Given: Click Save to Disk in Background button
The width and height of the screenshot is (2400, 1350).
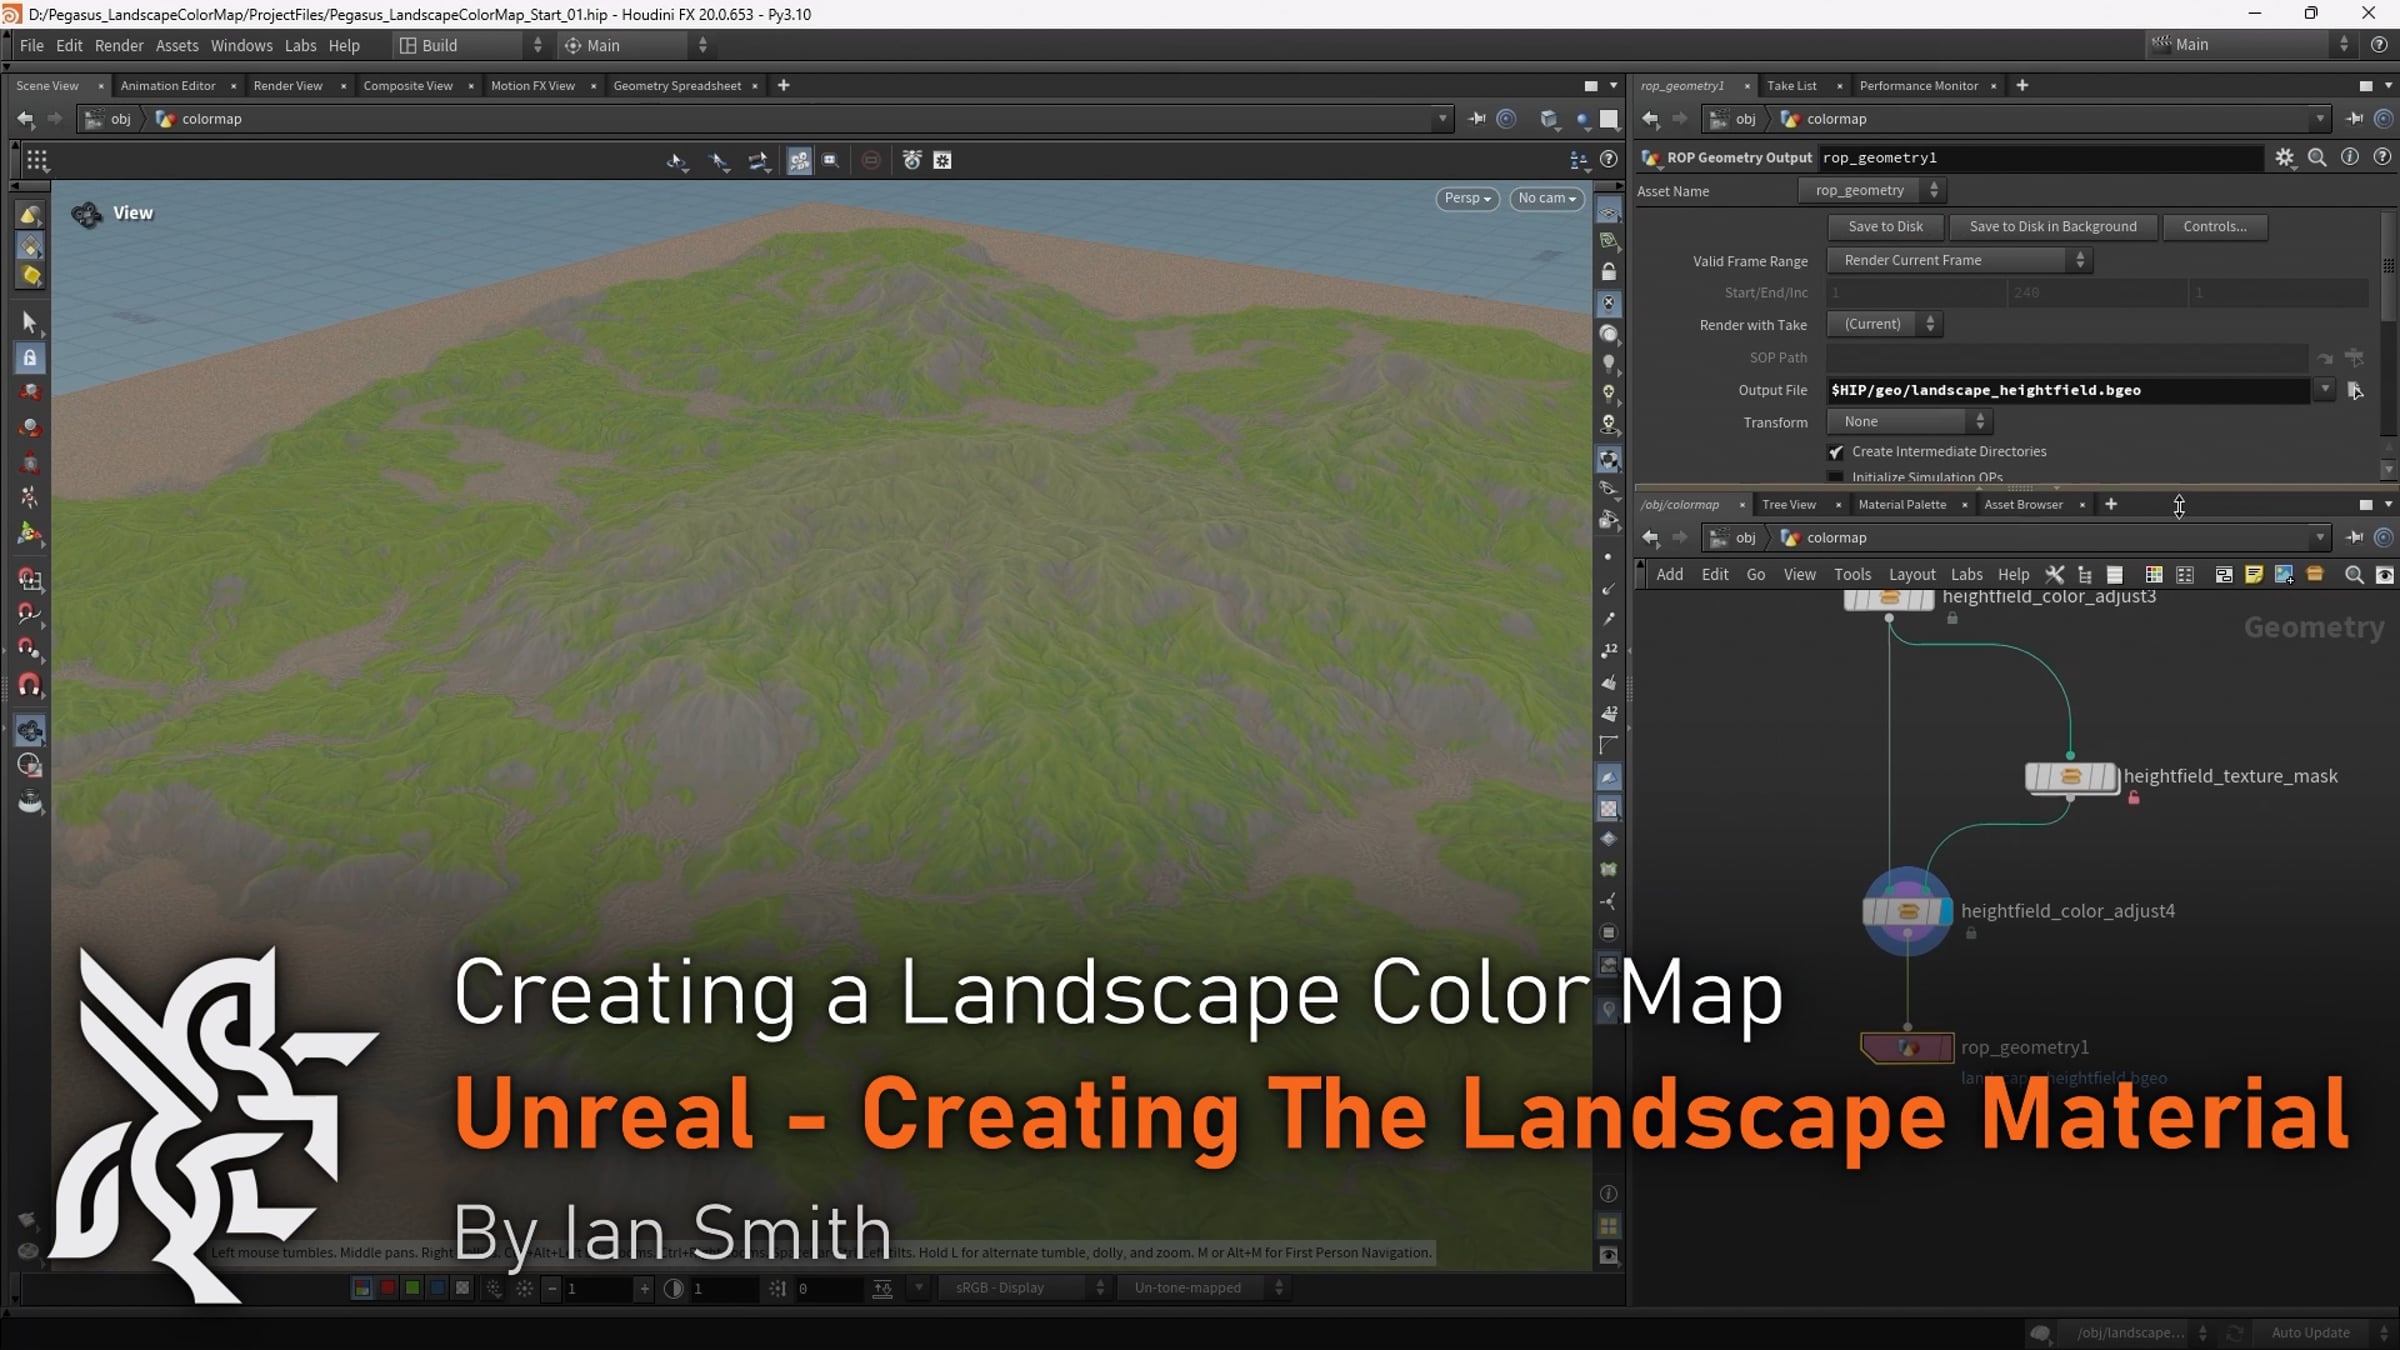Looking at the screenshot, I should coord(2053,227).
